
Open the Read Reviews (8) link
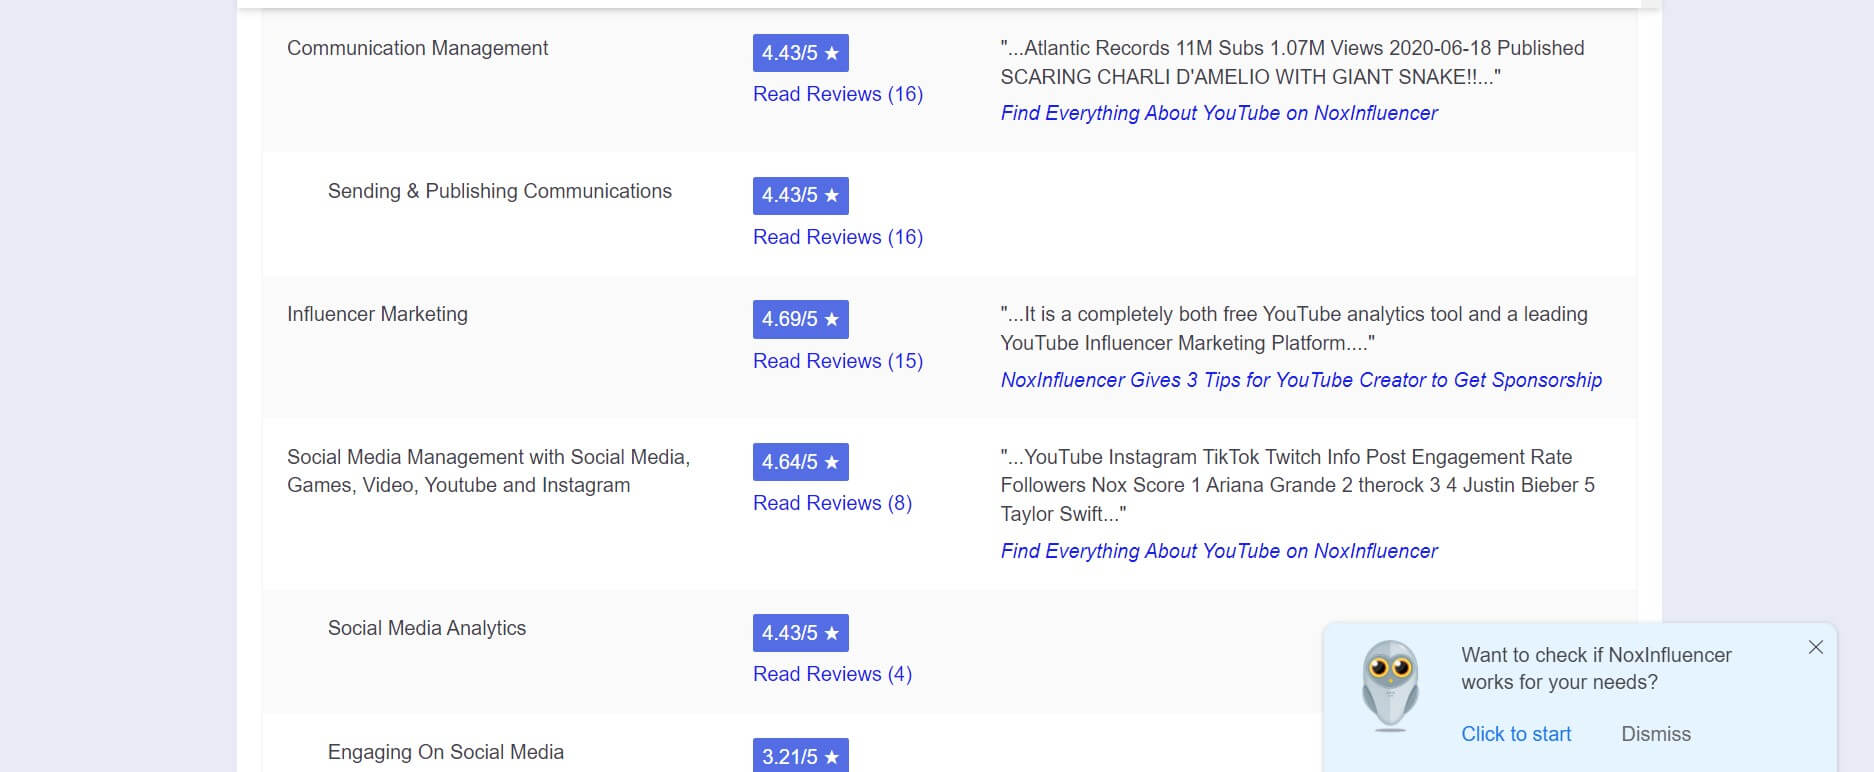pyautogui.click(x=832, y=503)
